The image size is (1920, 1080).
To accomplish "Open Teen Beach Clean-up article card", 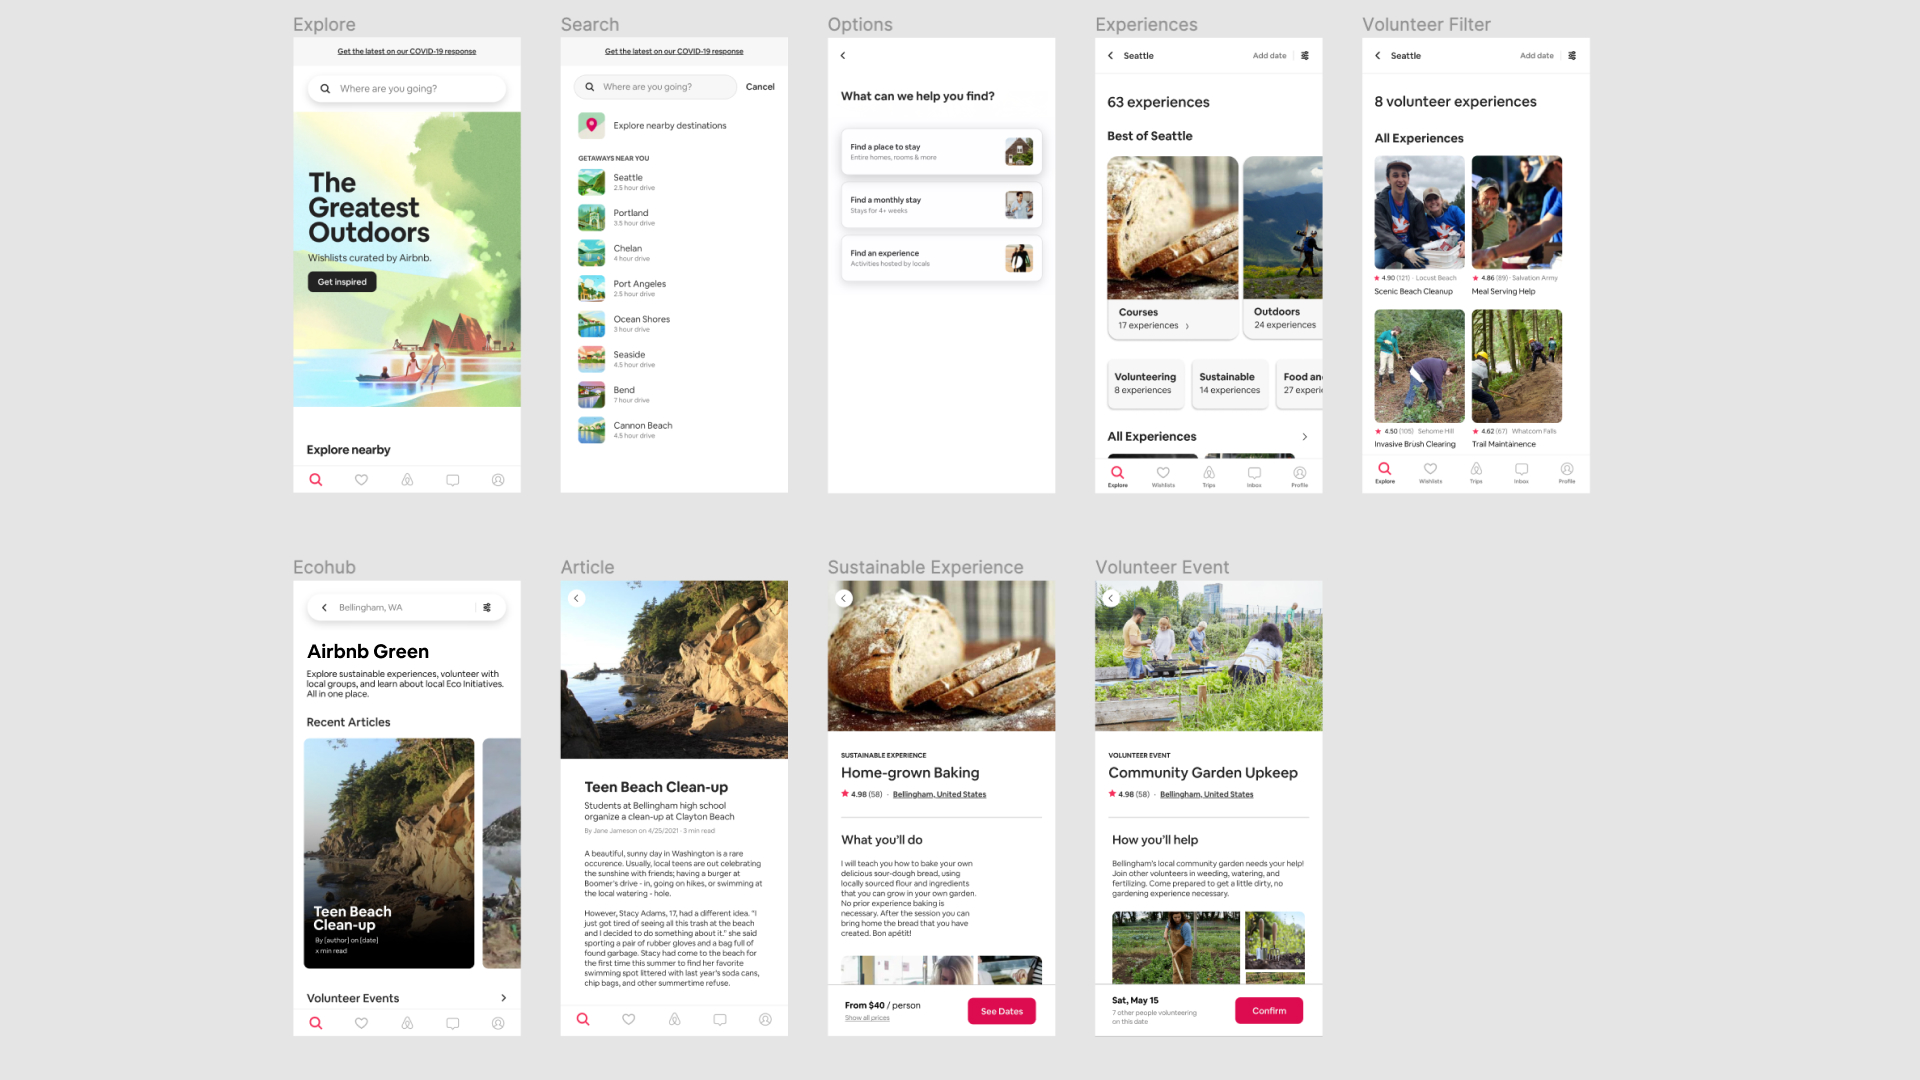I will [389, 852].
